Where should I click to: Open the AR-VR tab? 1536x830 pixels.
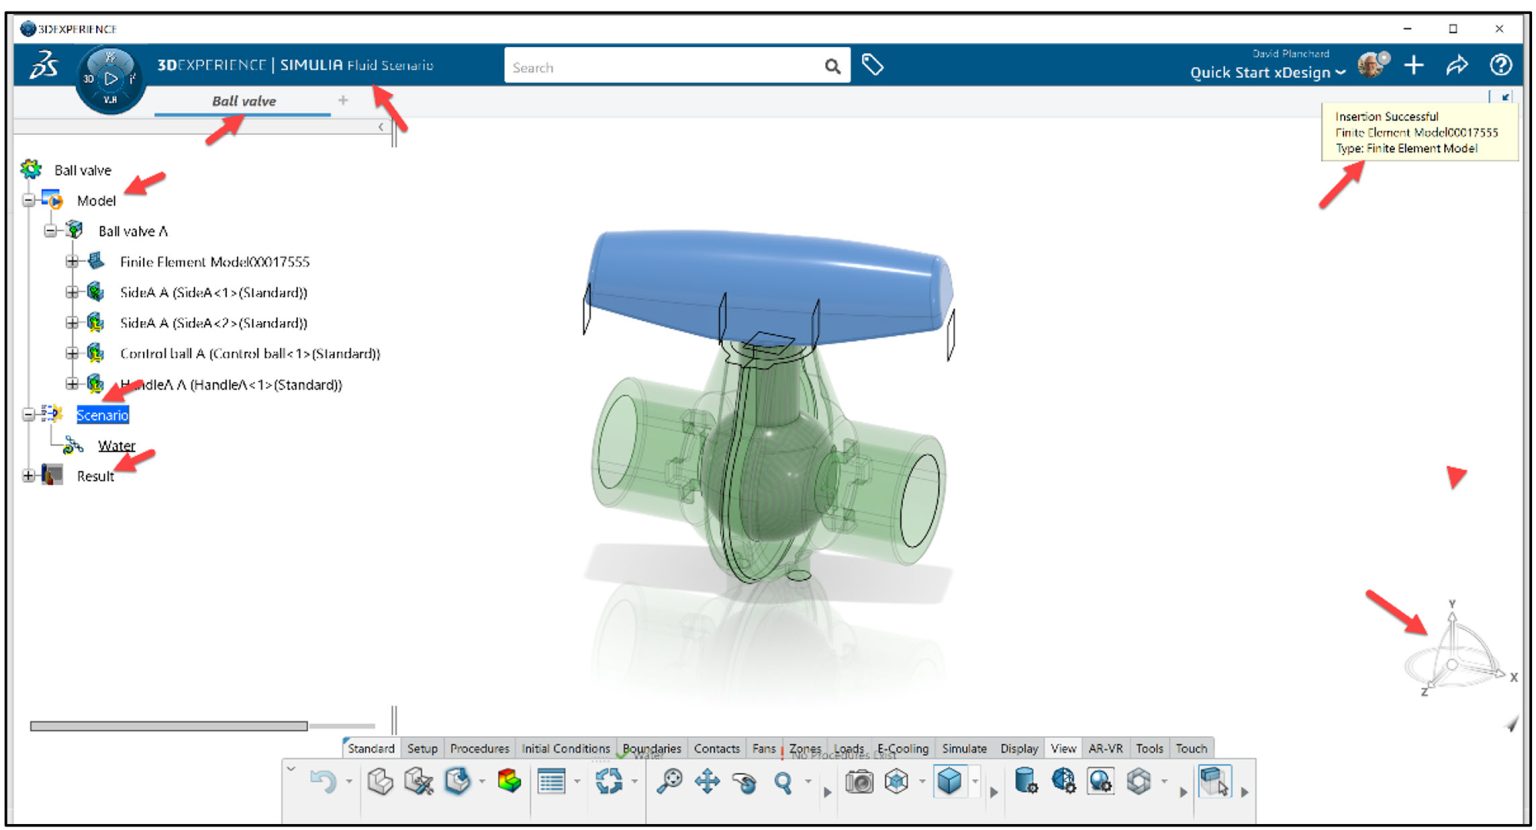[1105, 748]
